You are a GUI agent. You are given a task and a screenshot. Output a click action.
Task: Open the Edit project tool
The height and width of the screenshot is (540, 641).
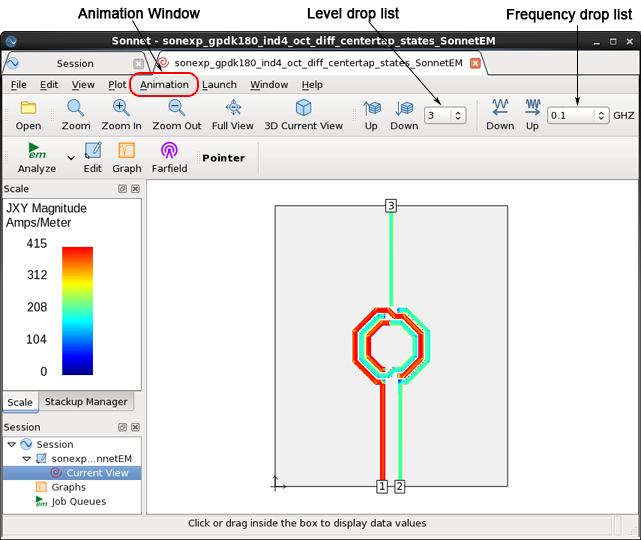click(x=93, y=158)
